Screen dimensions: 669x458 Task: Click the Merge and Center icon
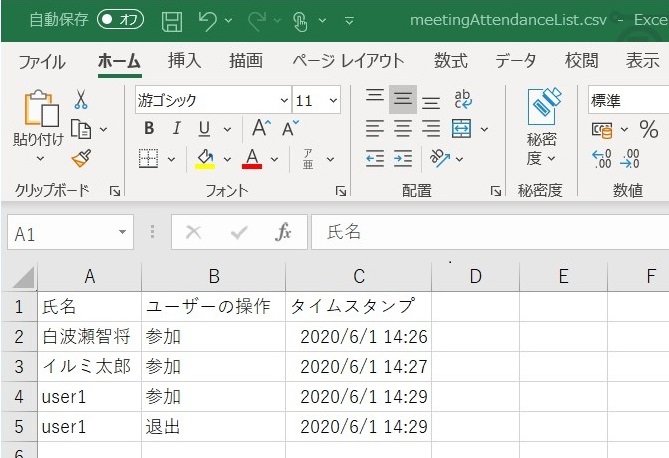click(x=461, y=128)
